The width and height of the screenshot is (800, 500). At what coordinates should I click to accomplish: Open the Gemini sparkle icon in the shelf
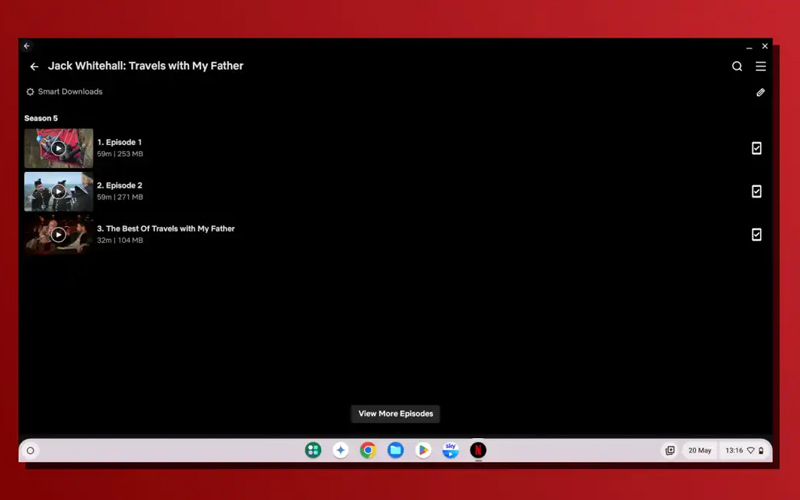coord(340,450)
